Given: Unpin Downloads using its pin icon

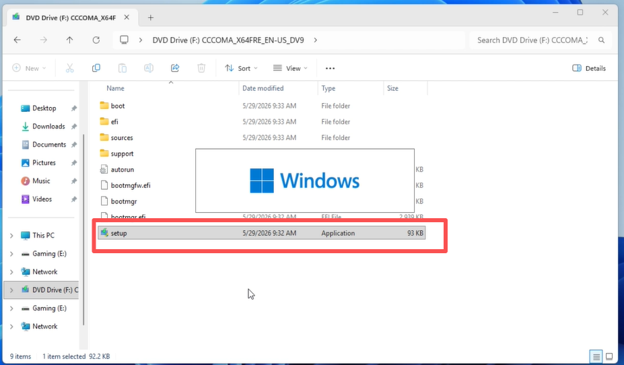Looking at the screenshot, I should [x=74, y=127].
